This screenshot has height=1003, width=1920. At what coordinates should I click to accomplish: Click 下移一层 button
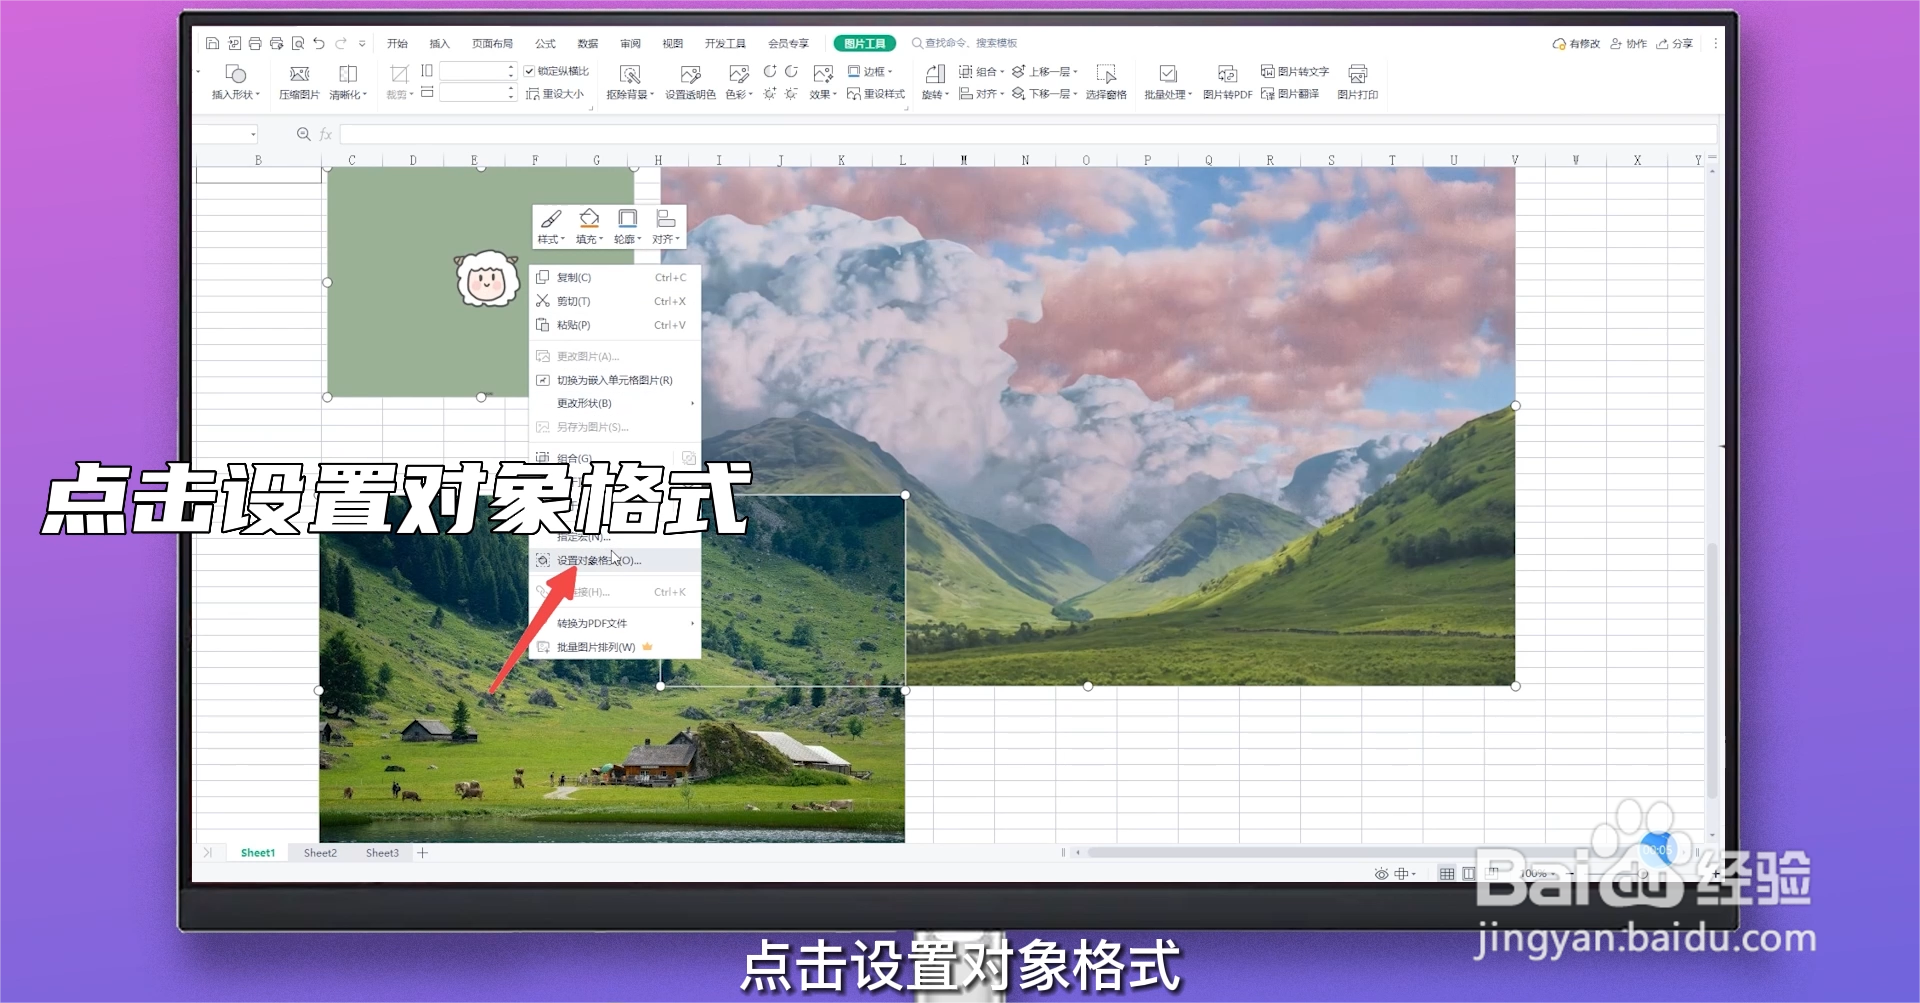click(x=1045, y=94)
